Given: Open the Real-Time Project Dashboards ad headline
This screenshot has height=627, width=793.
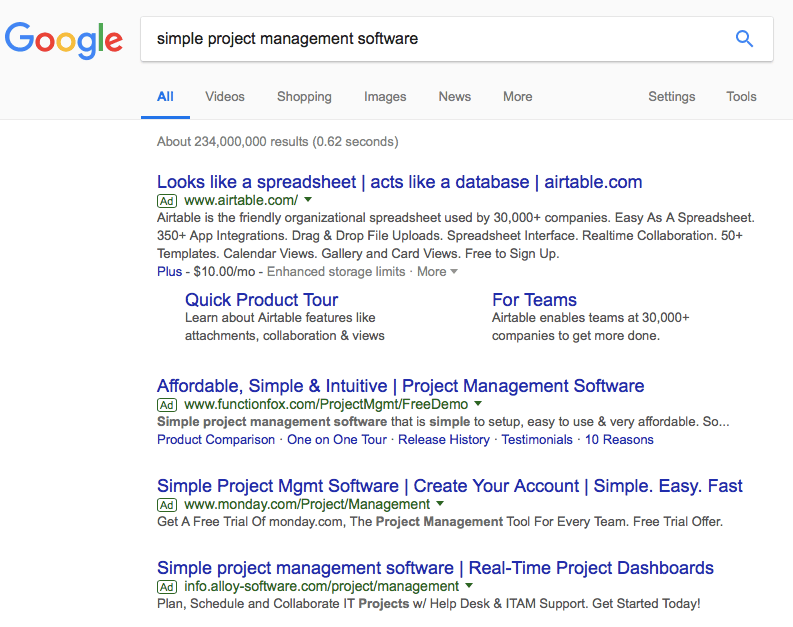Looking at the screenshot, I should [435, 568].
